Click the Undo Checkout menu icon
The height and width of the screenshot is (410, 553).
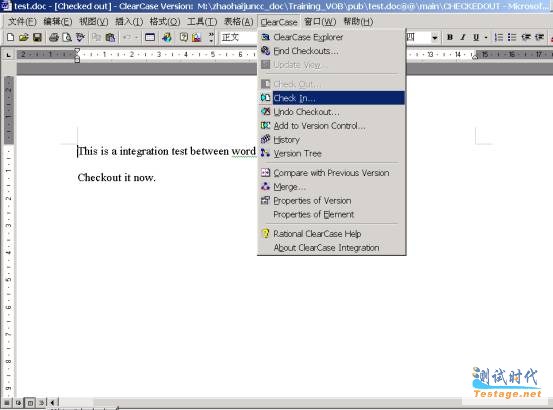[x=266, y=112]
